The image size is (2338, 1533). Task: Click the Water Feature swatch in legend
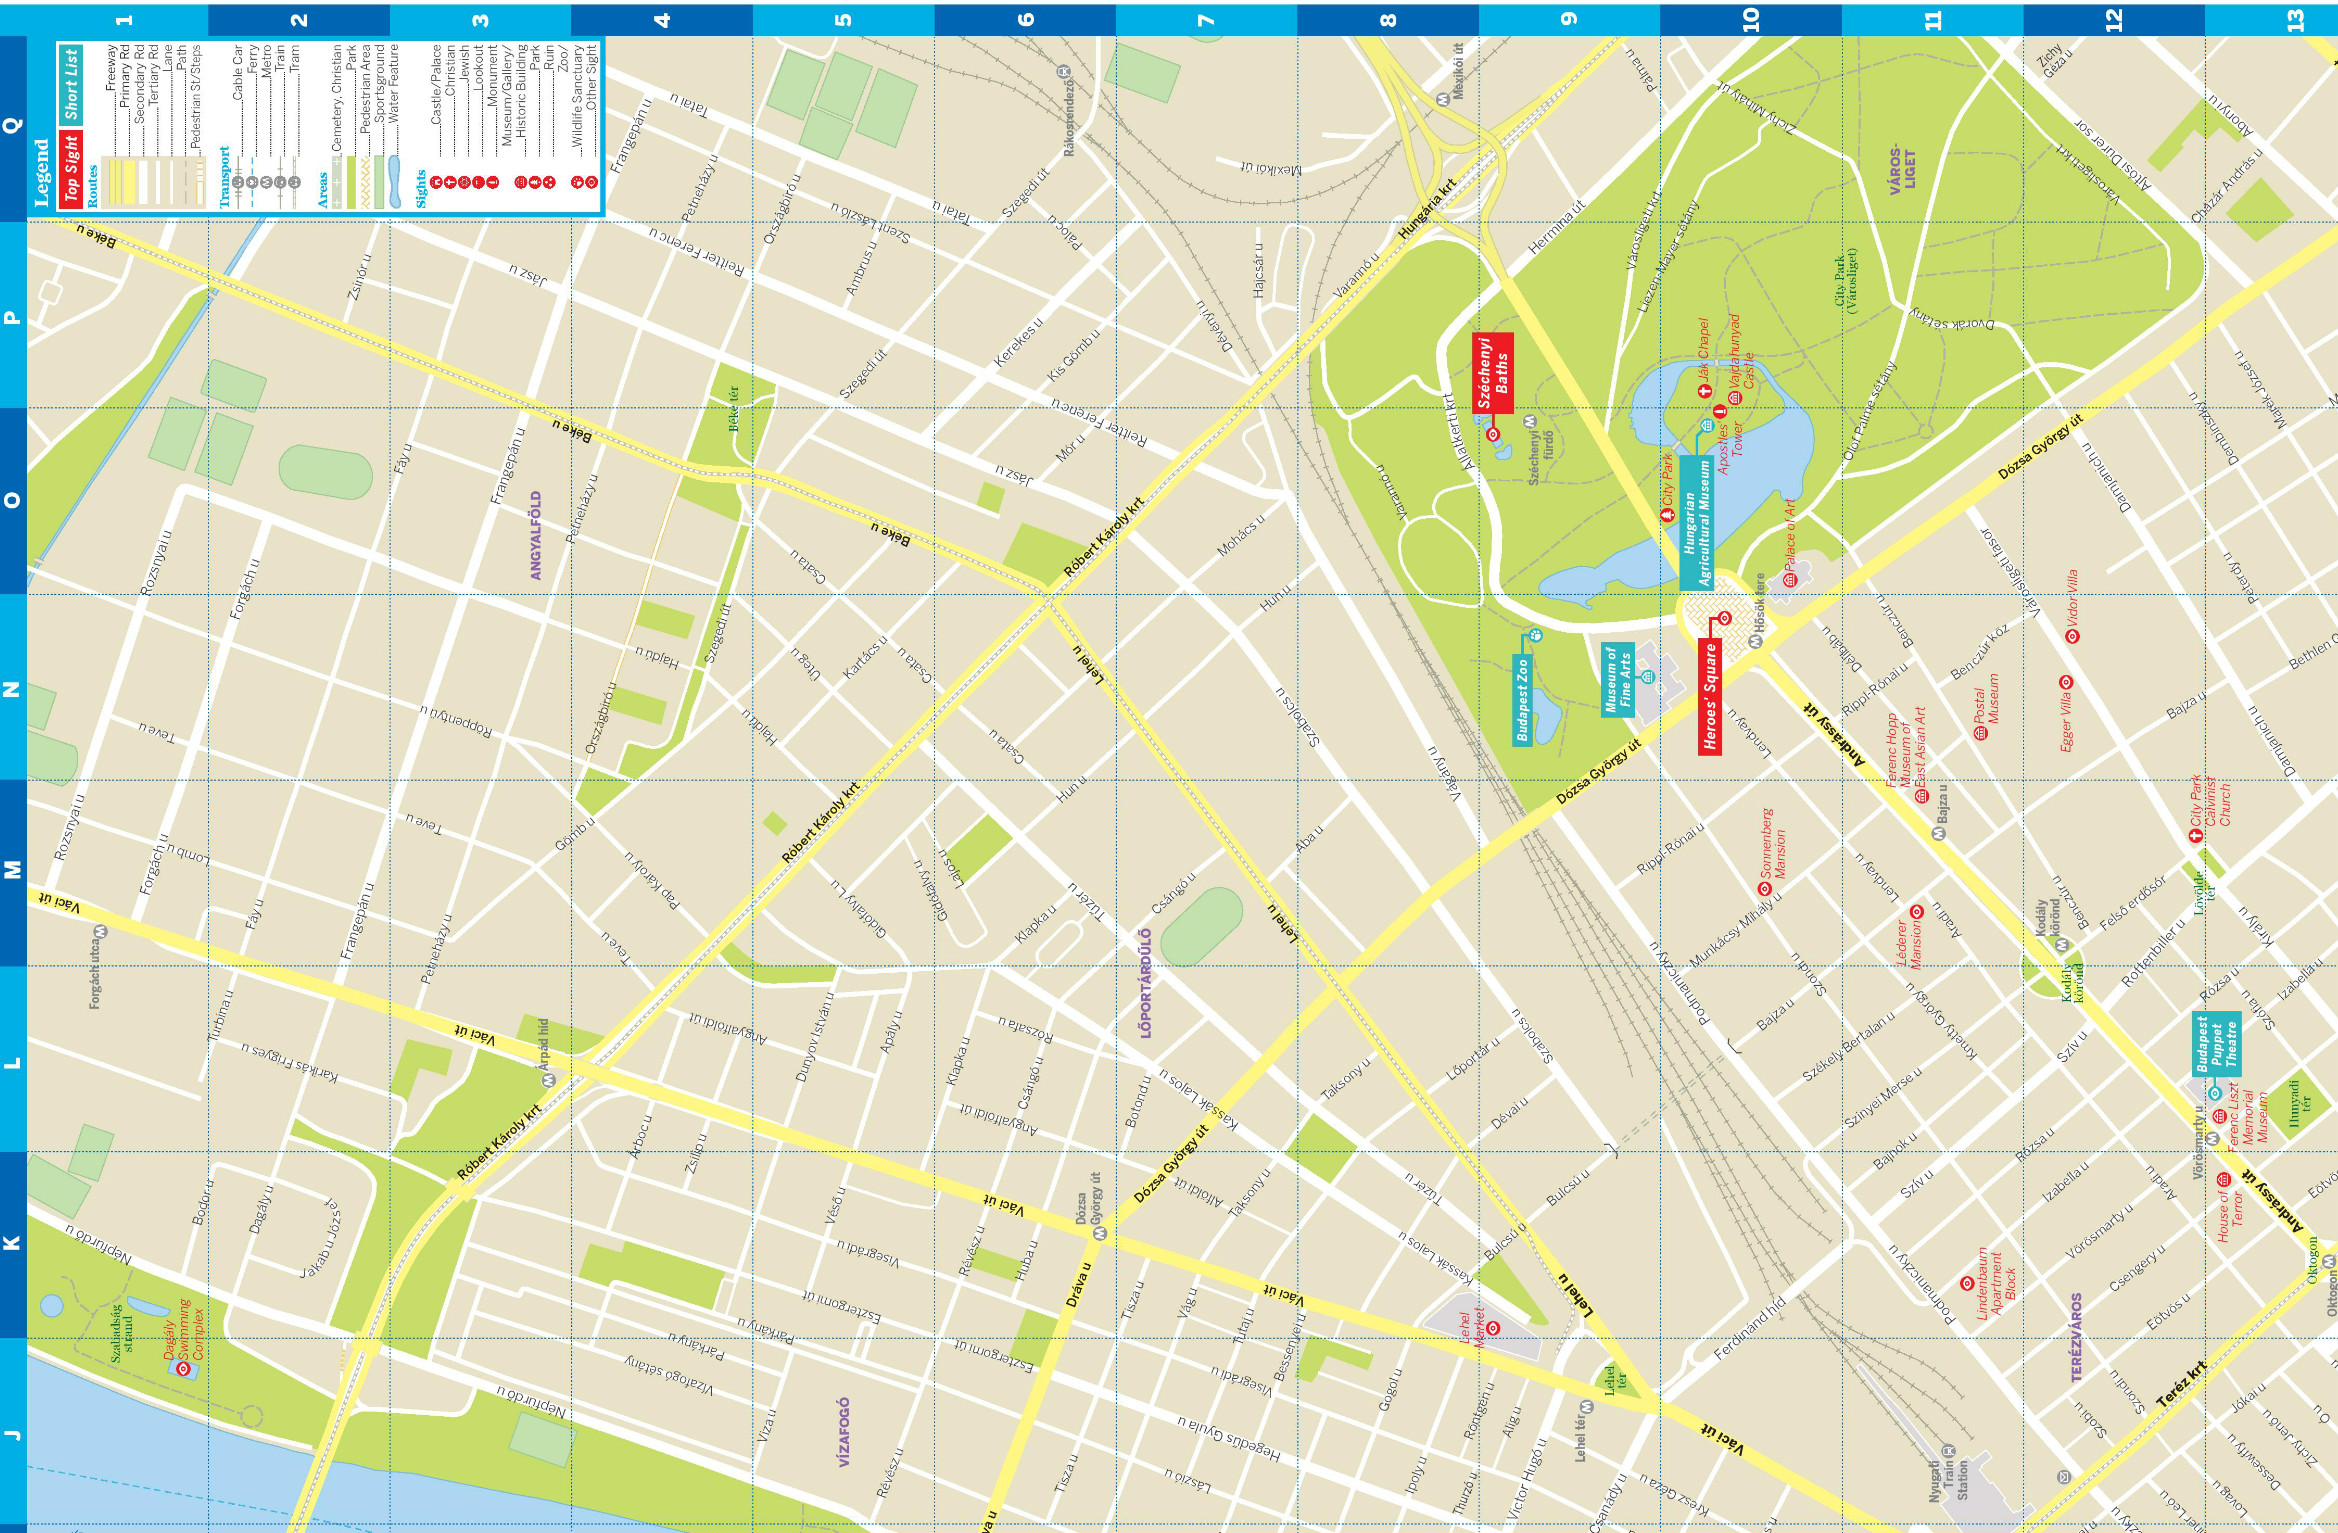394,182
